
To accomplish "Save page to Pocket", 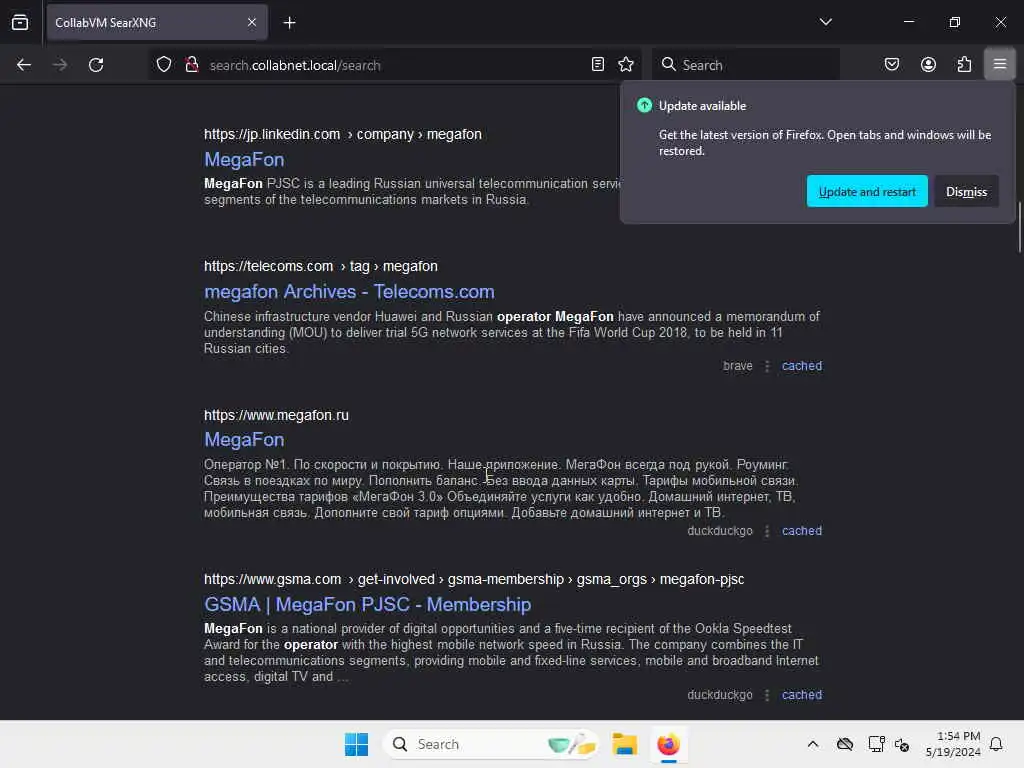I will click(891, 64).
